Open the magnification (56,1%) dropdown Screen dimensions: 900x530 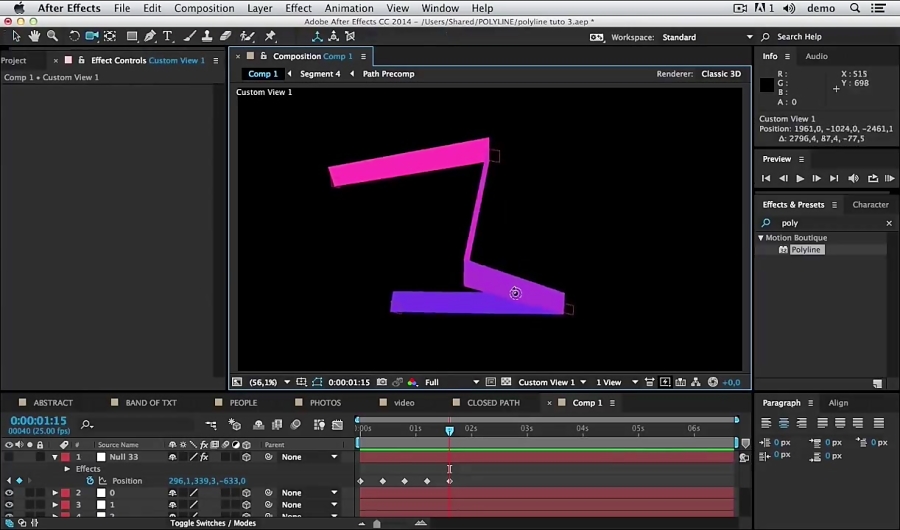[269, 382]
